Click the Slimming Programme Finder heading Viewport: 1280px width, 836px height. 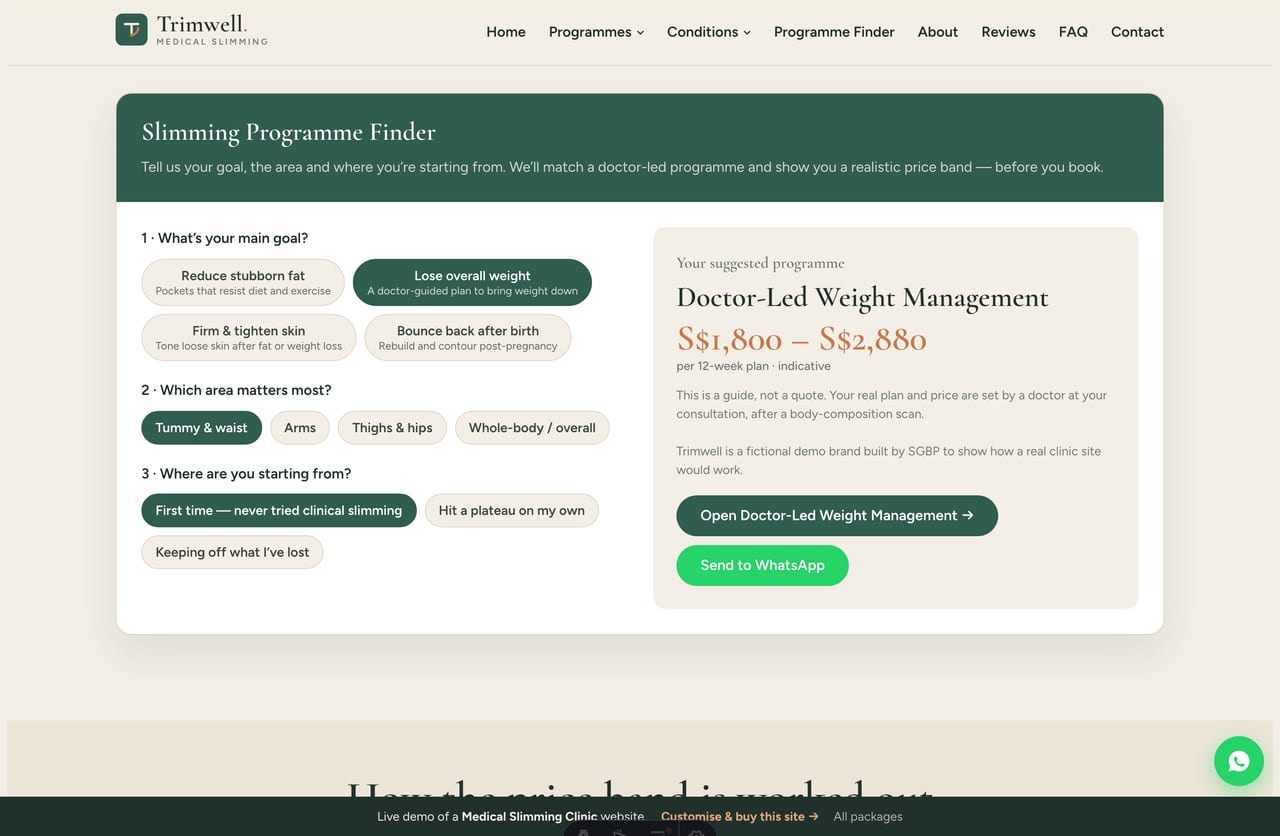(288, 132)
